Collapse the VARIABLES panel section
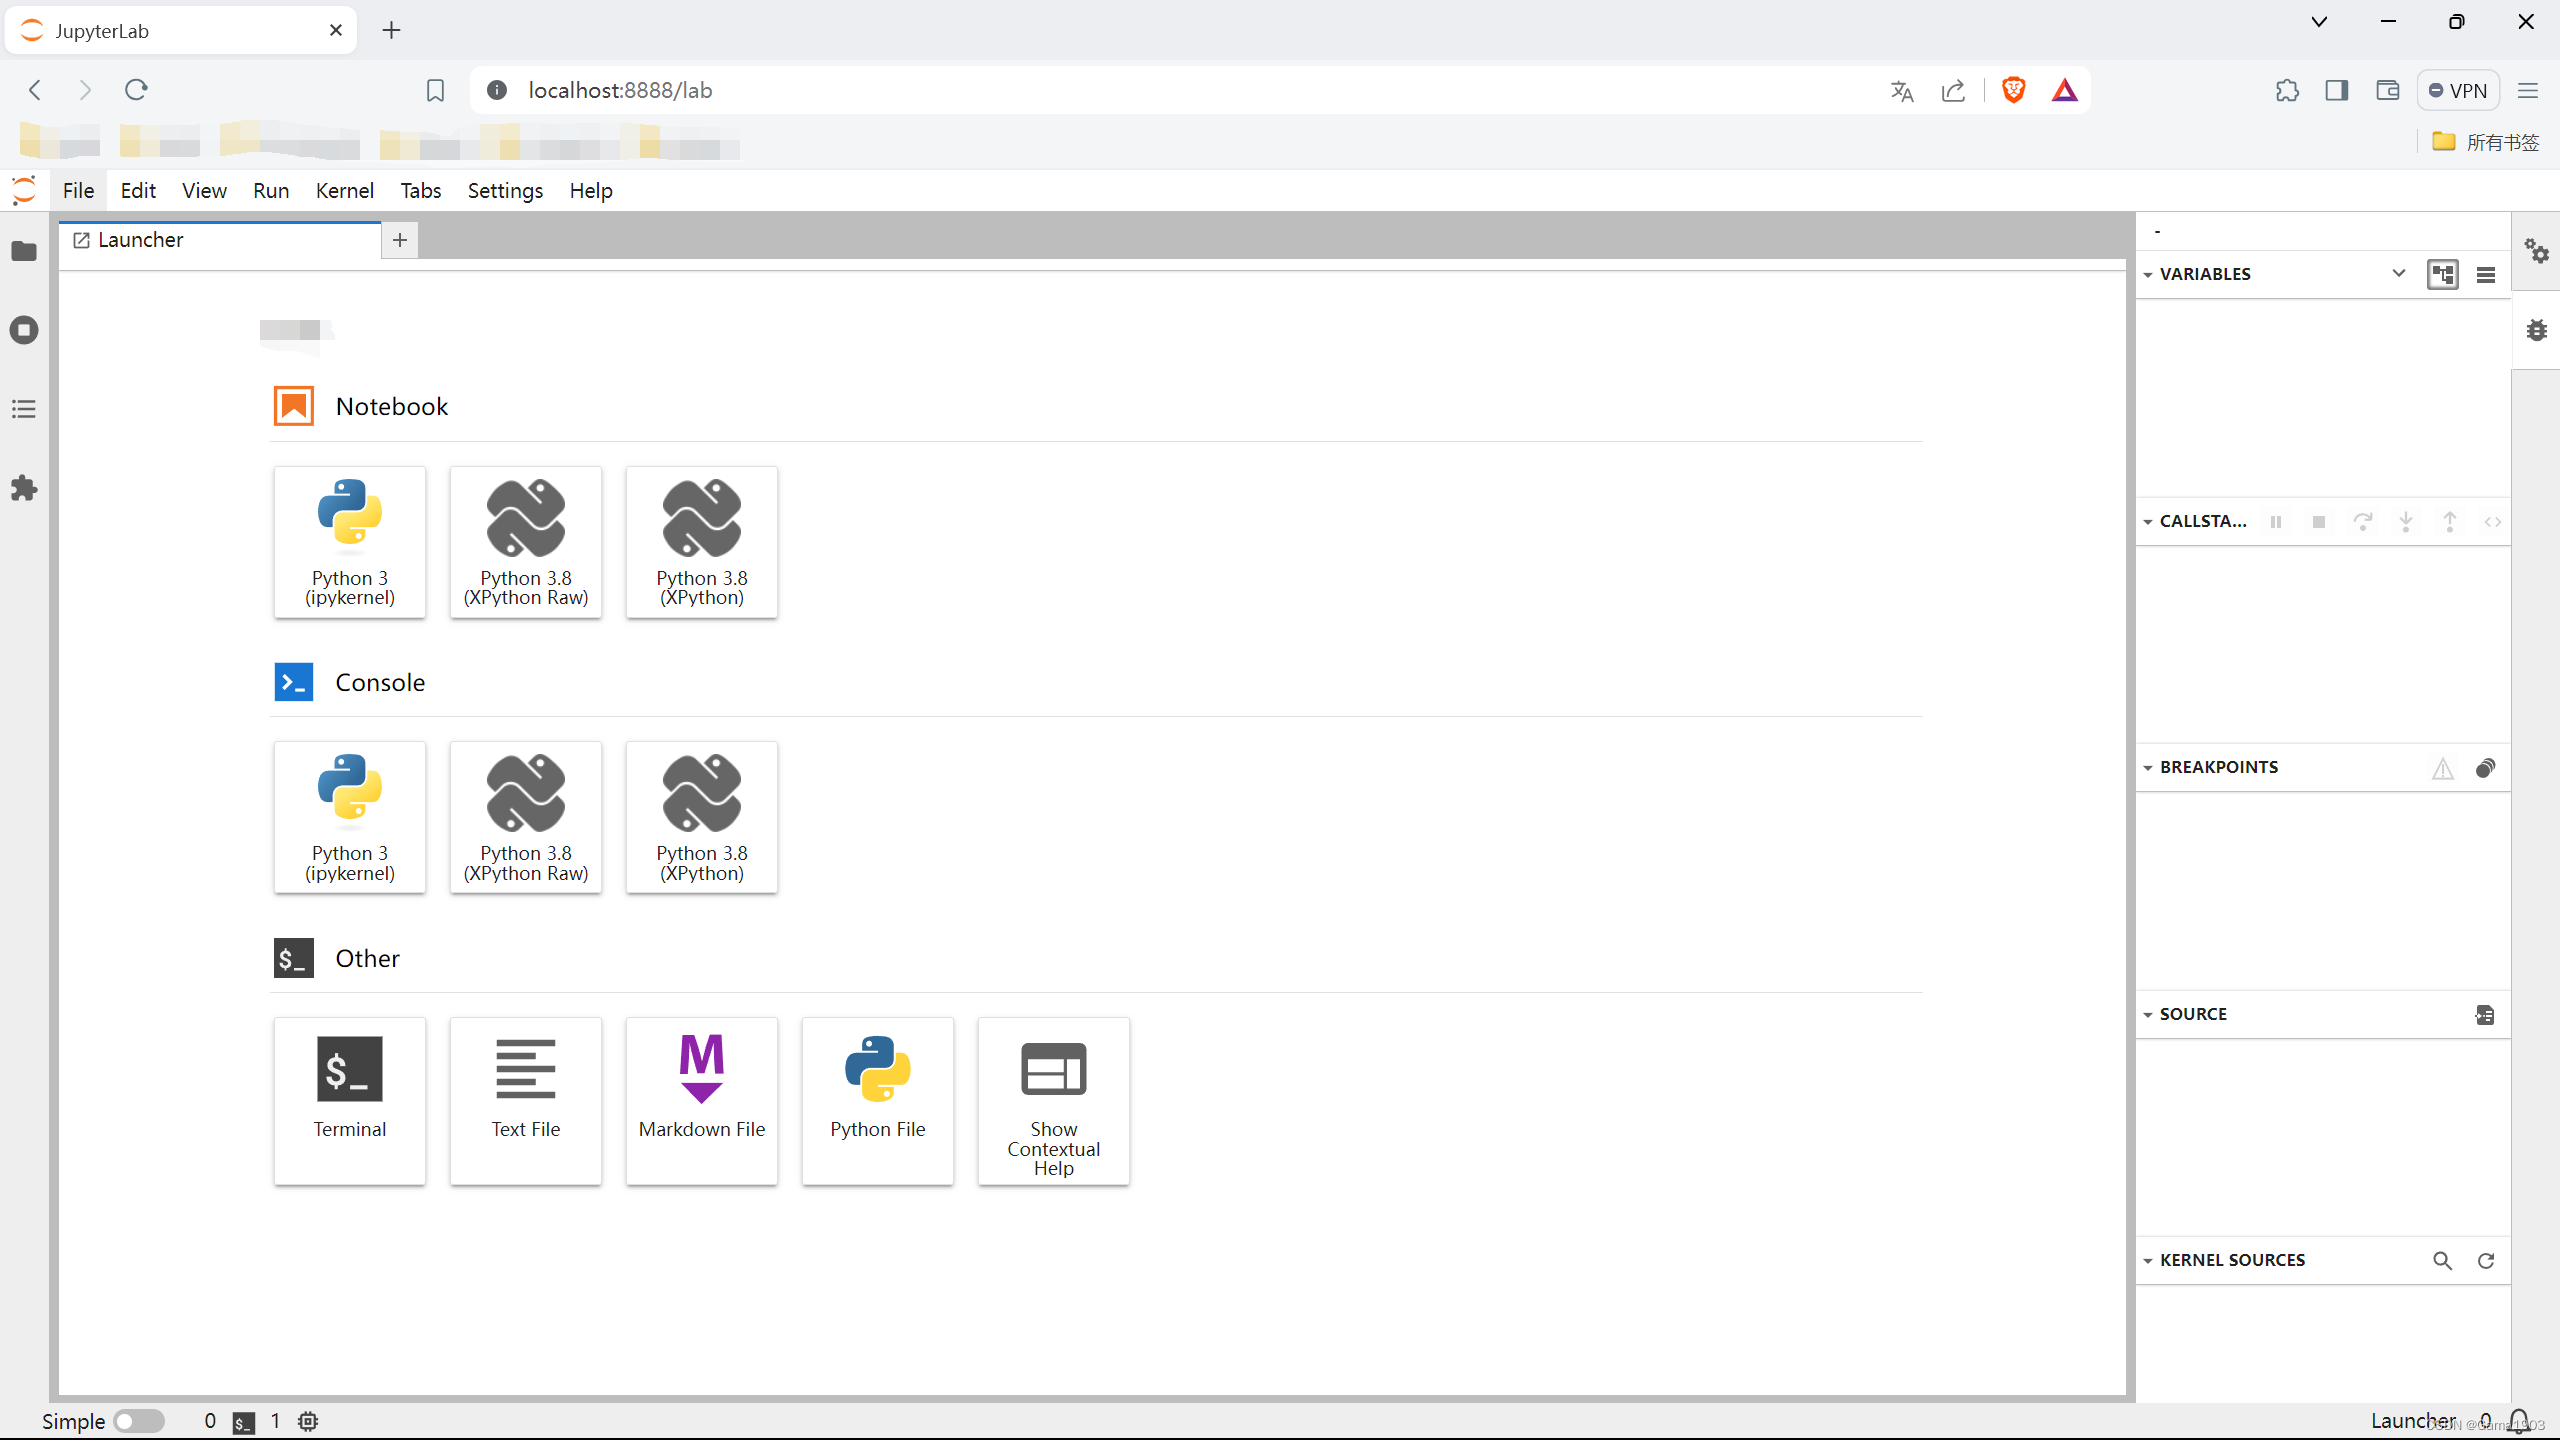This screenshot has width=2560, height=1440. click(x=2148, y=274)
